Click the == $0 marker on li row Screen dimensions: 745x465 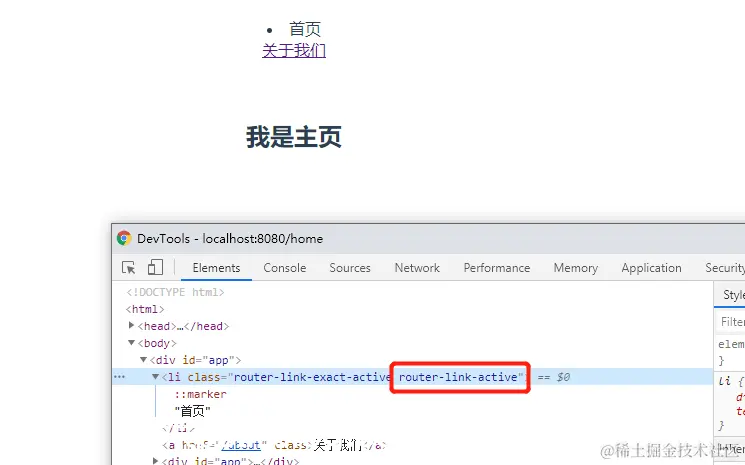coord(554,377)
